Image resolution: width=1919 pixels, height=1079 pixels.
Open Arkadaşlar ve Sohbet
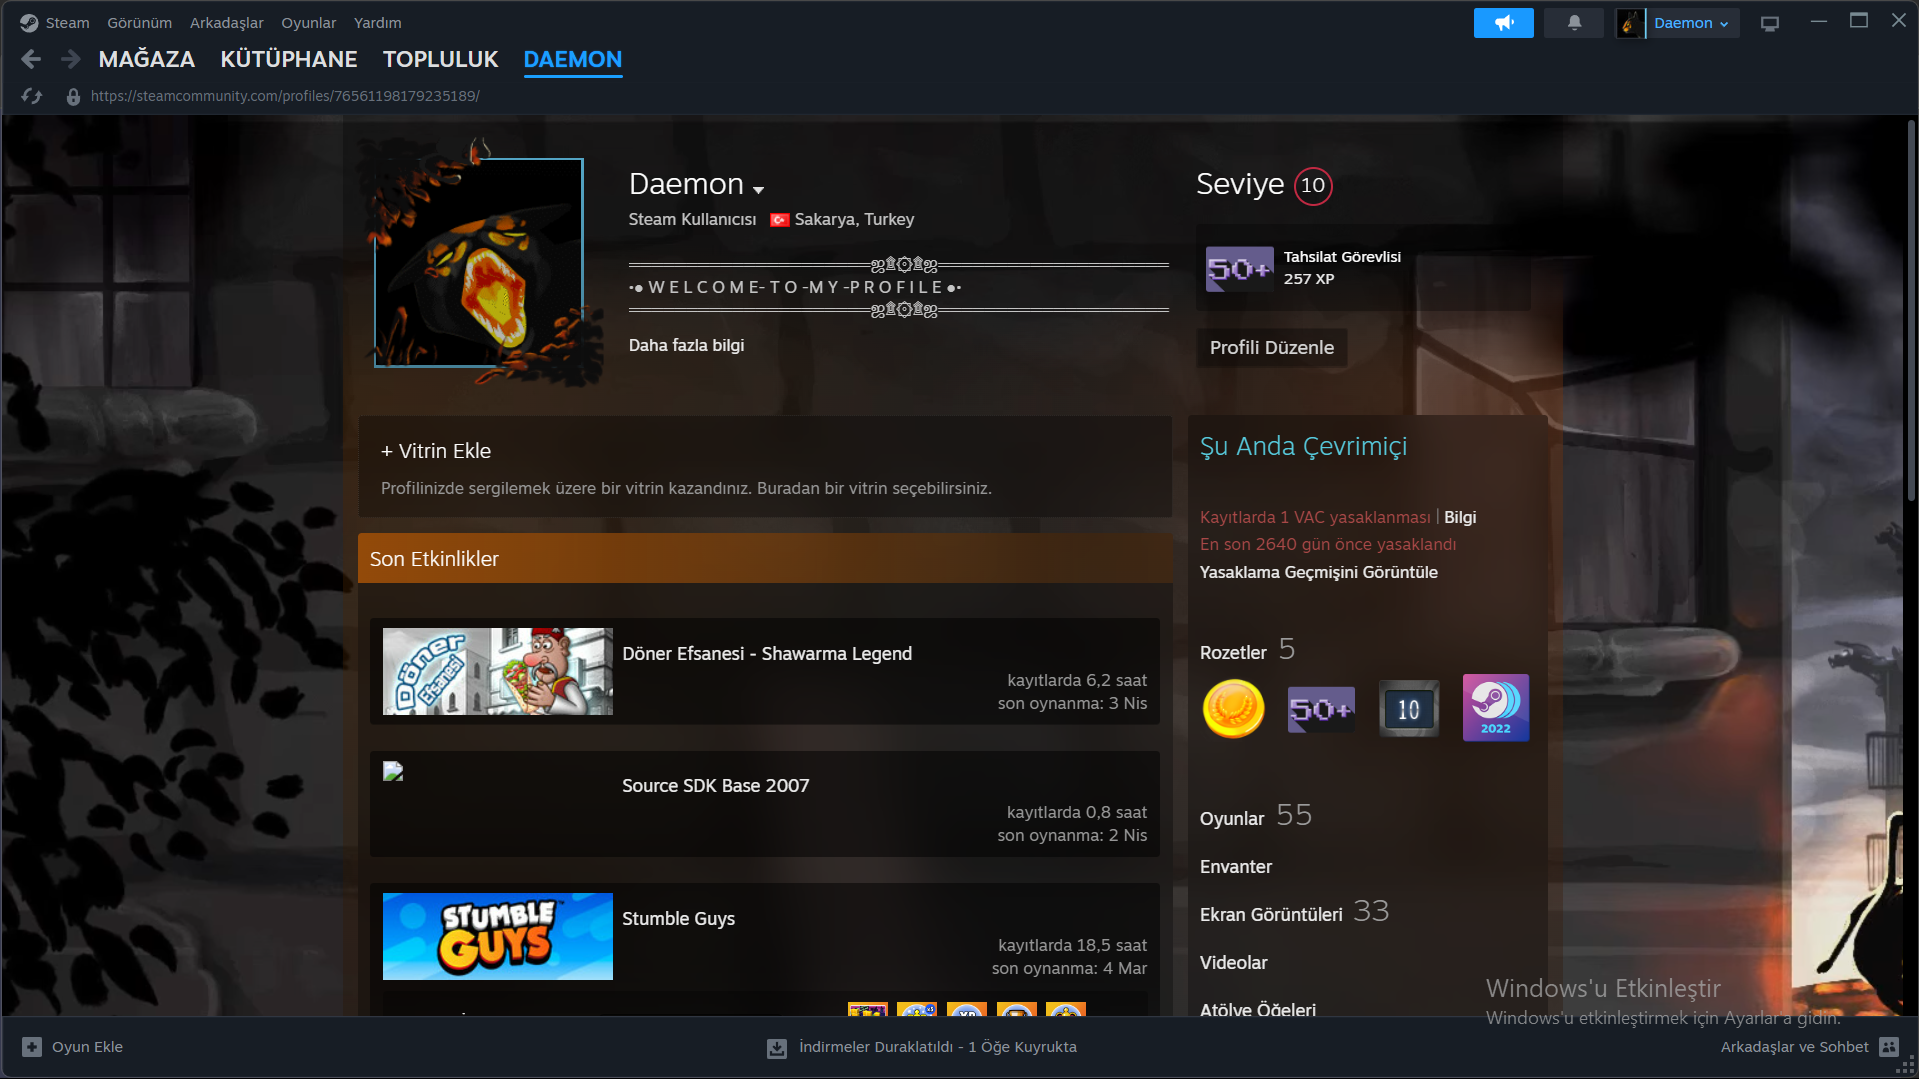[x=1794, y=1047]
